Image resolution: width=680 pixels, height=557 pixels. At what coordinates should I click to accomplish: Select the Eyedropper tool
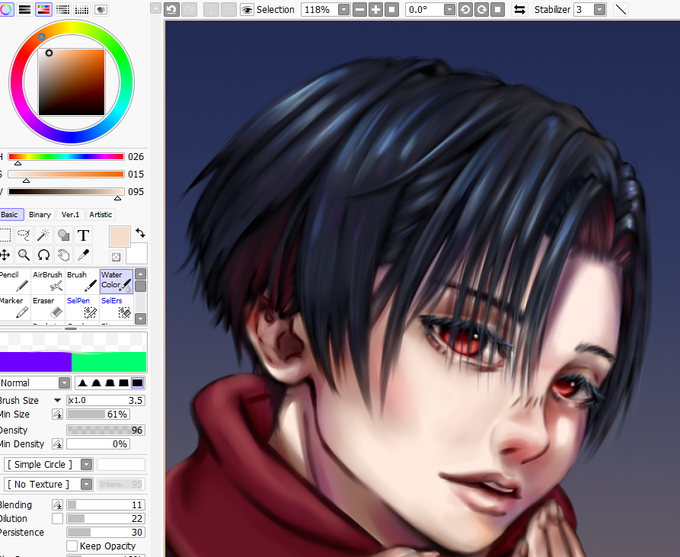(83, 255)
